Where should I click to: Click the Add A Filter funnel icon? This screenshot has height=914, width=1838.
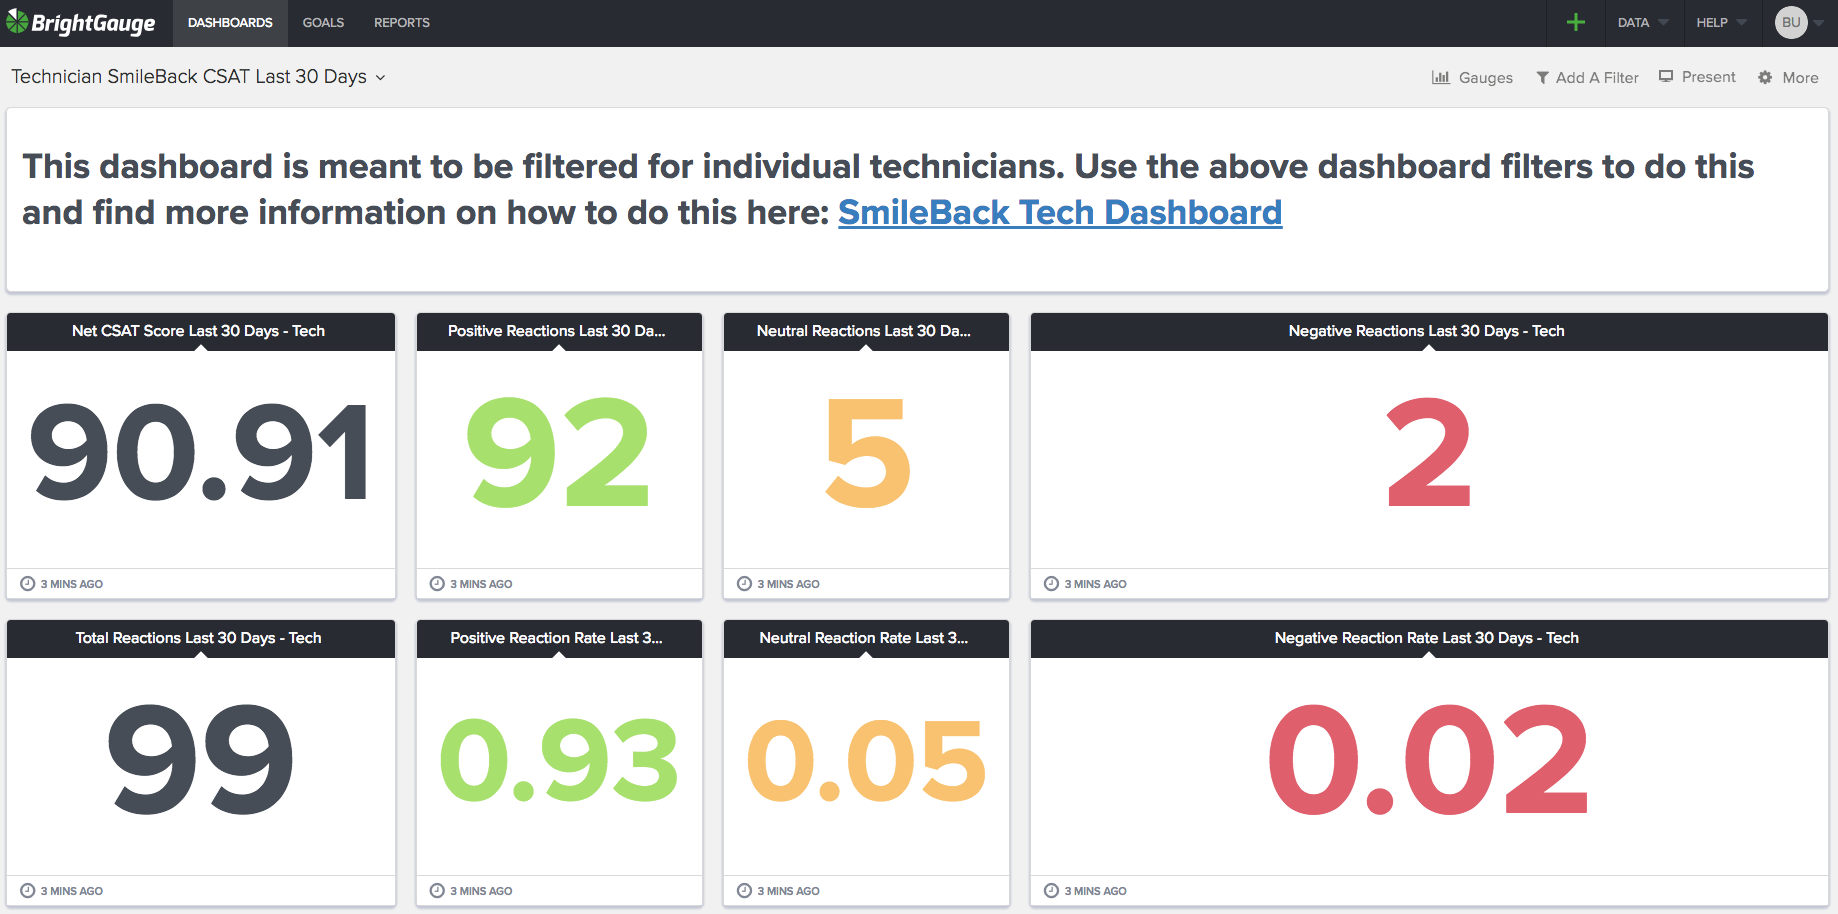pos(1543,77)
